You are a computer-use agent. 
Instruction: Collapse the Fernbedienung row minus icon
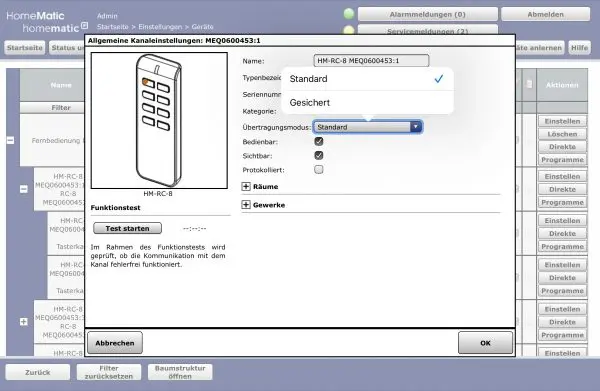pos(11,140)
